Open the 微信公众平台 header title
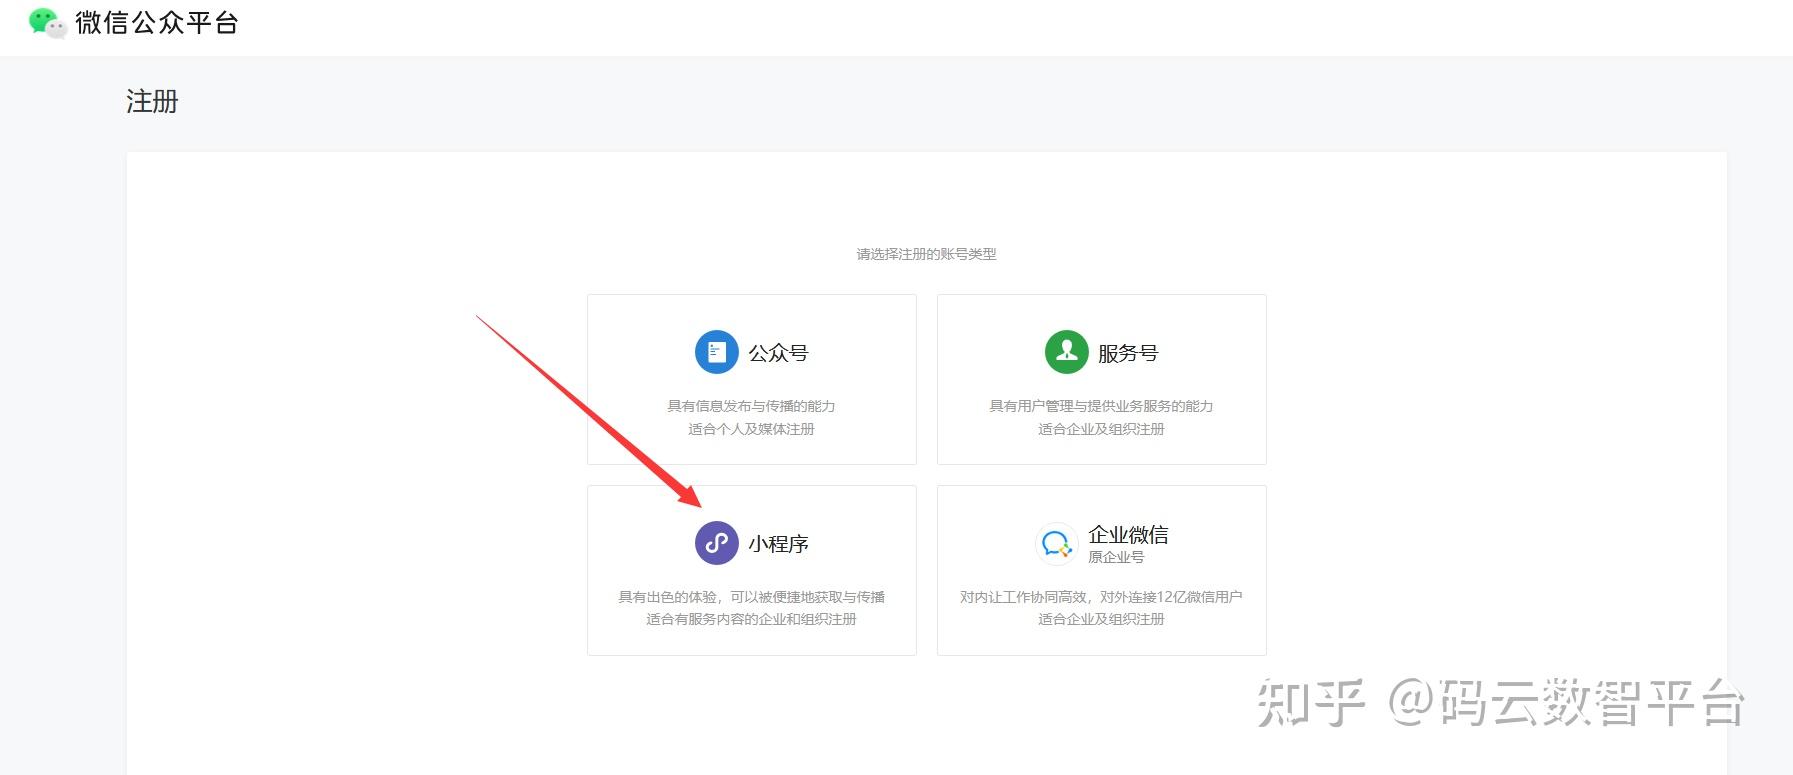Viewport: 1793px width, 775px height. coord(157,23)
